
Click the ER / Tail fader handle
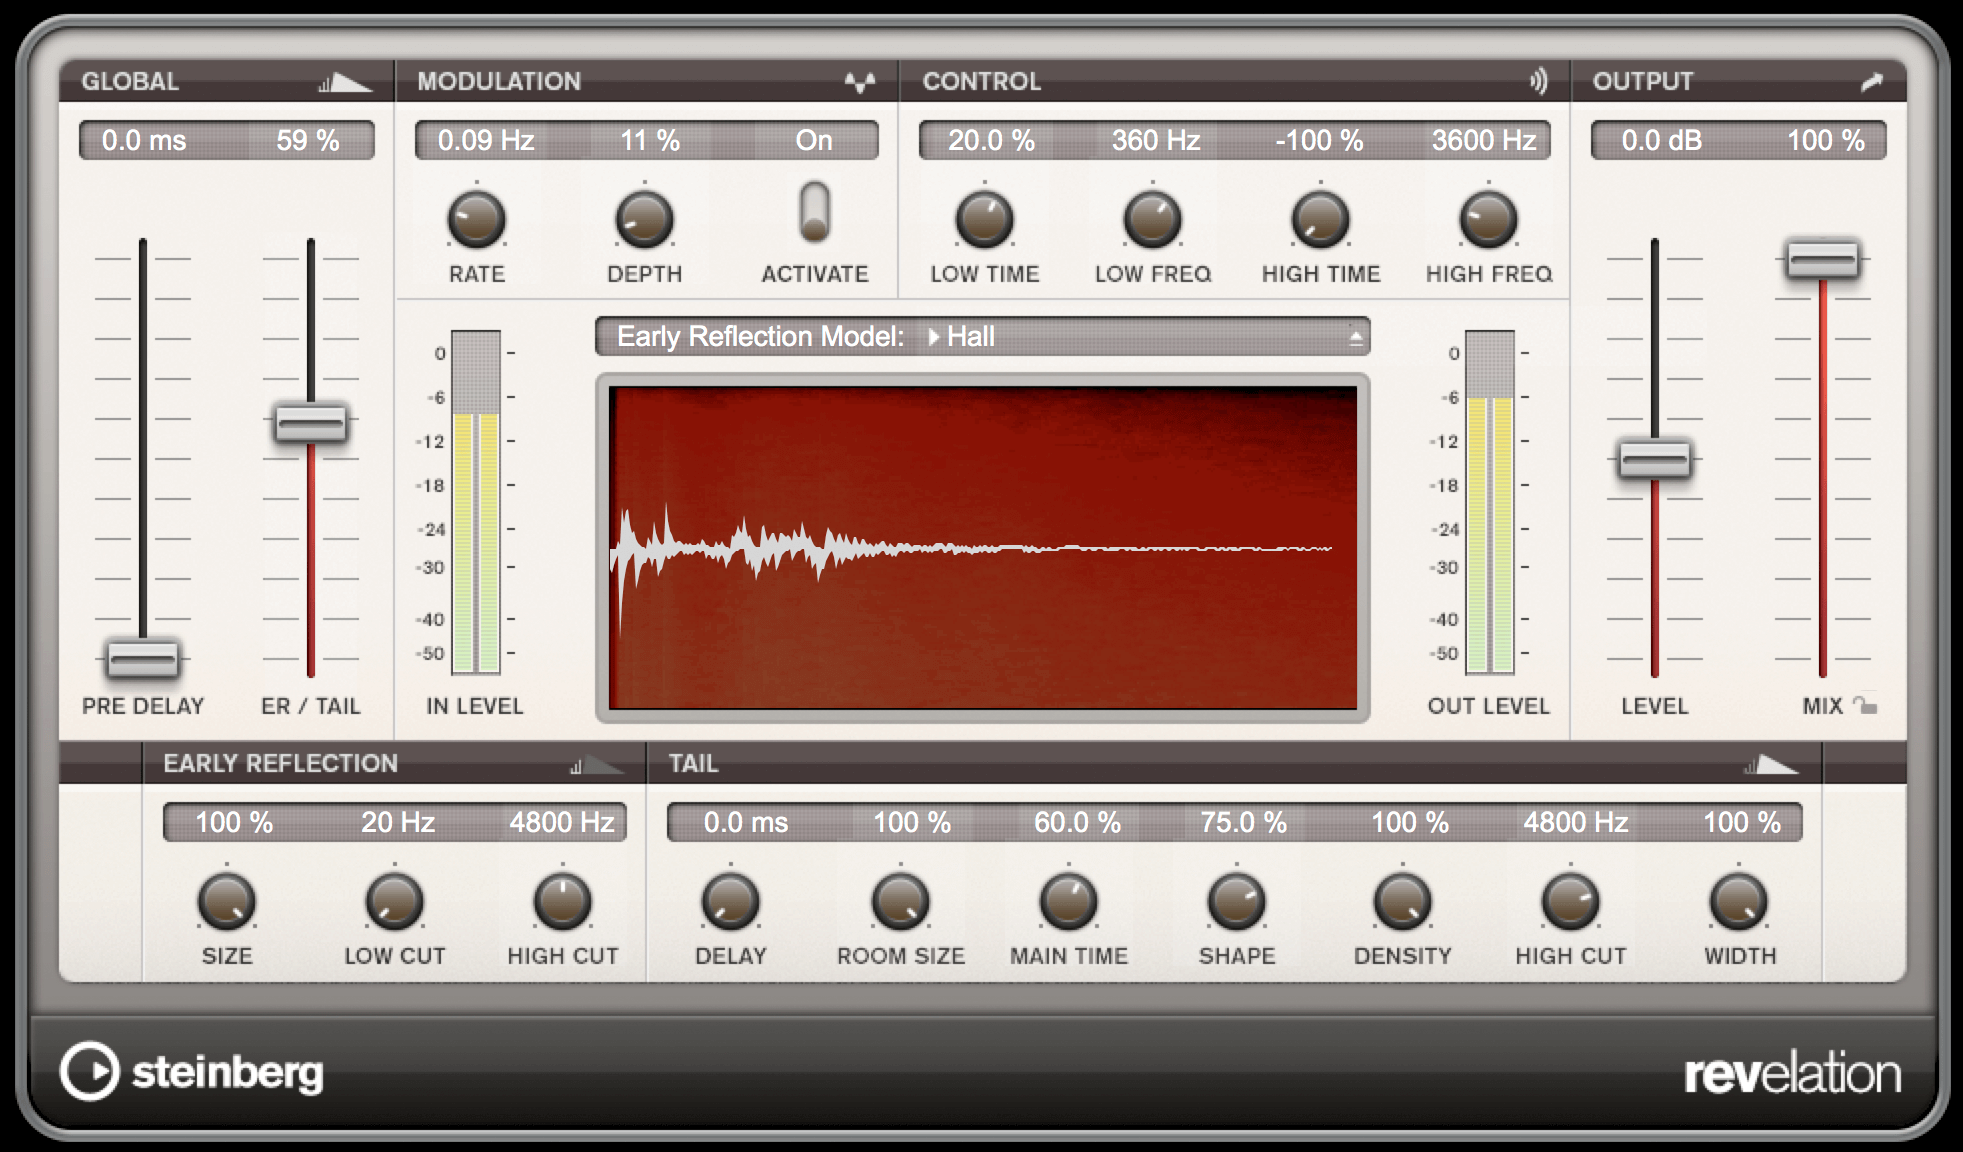[x=311, y=423]
